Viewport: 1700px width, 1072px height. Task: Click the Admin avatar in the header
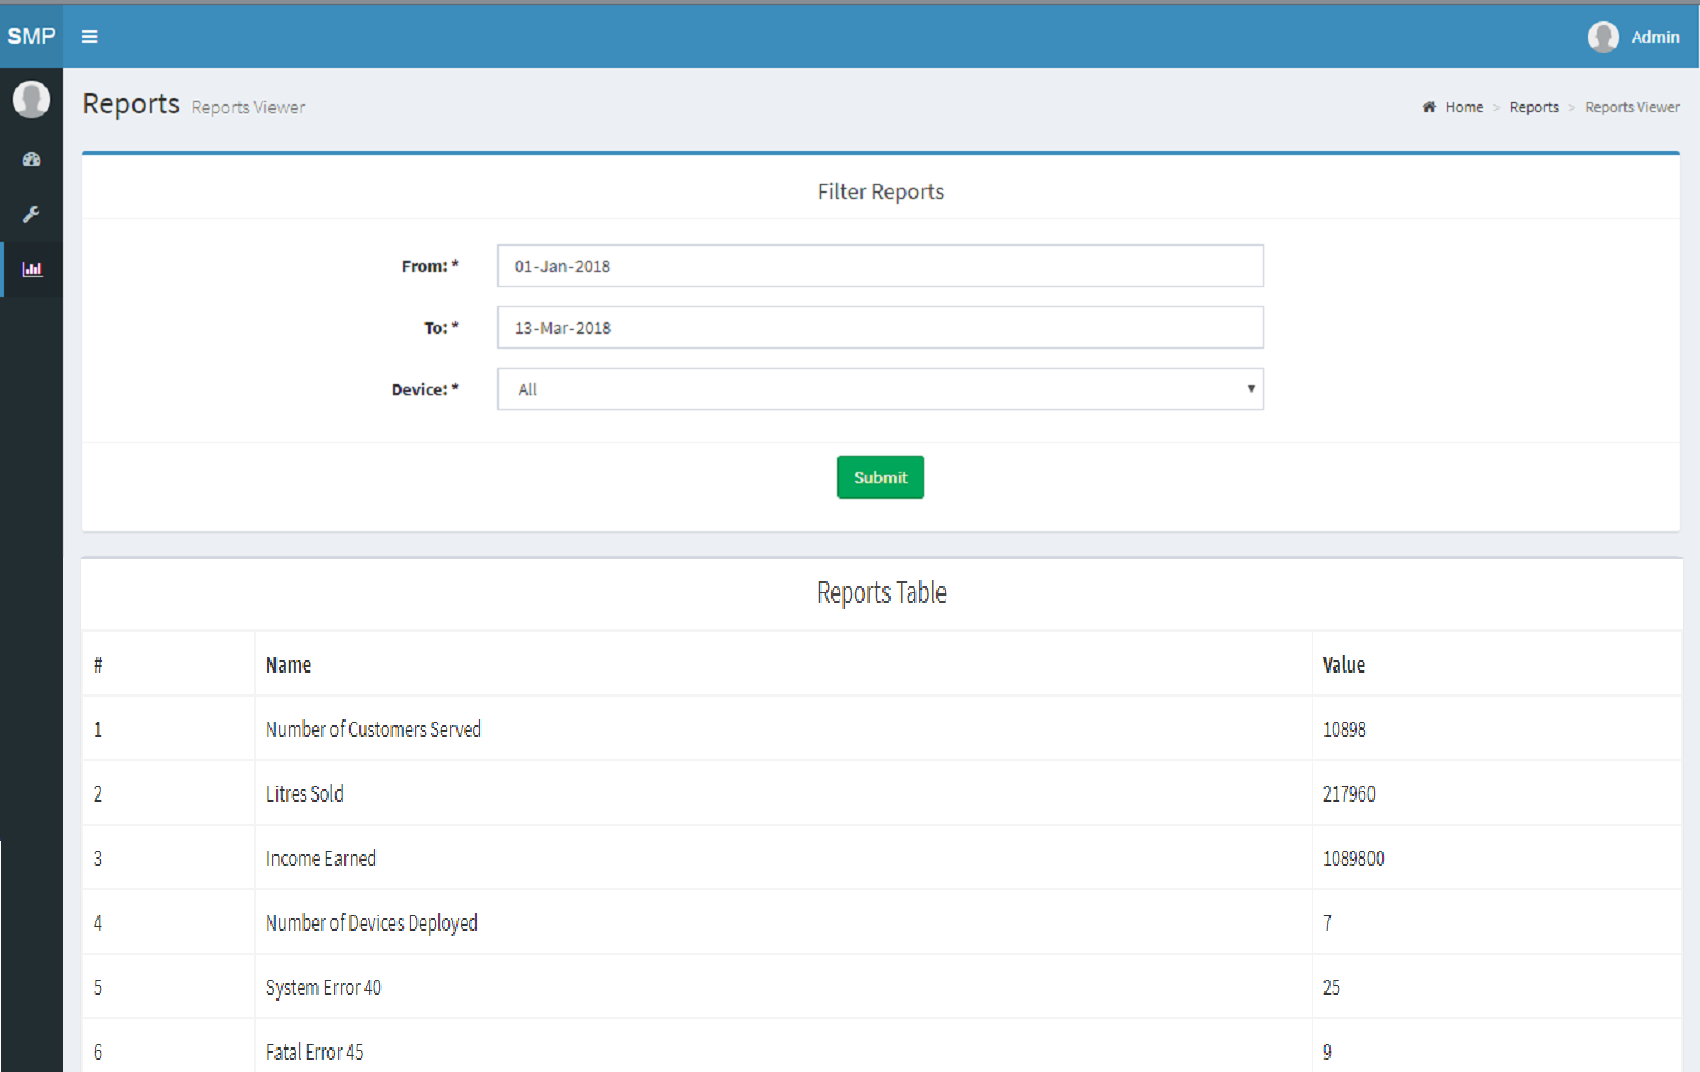1603,37
